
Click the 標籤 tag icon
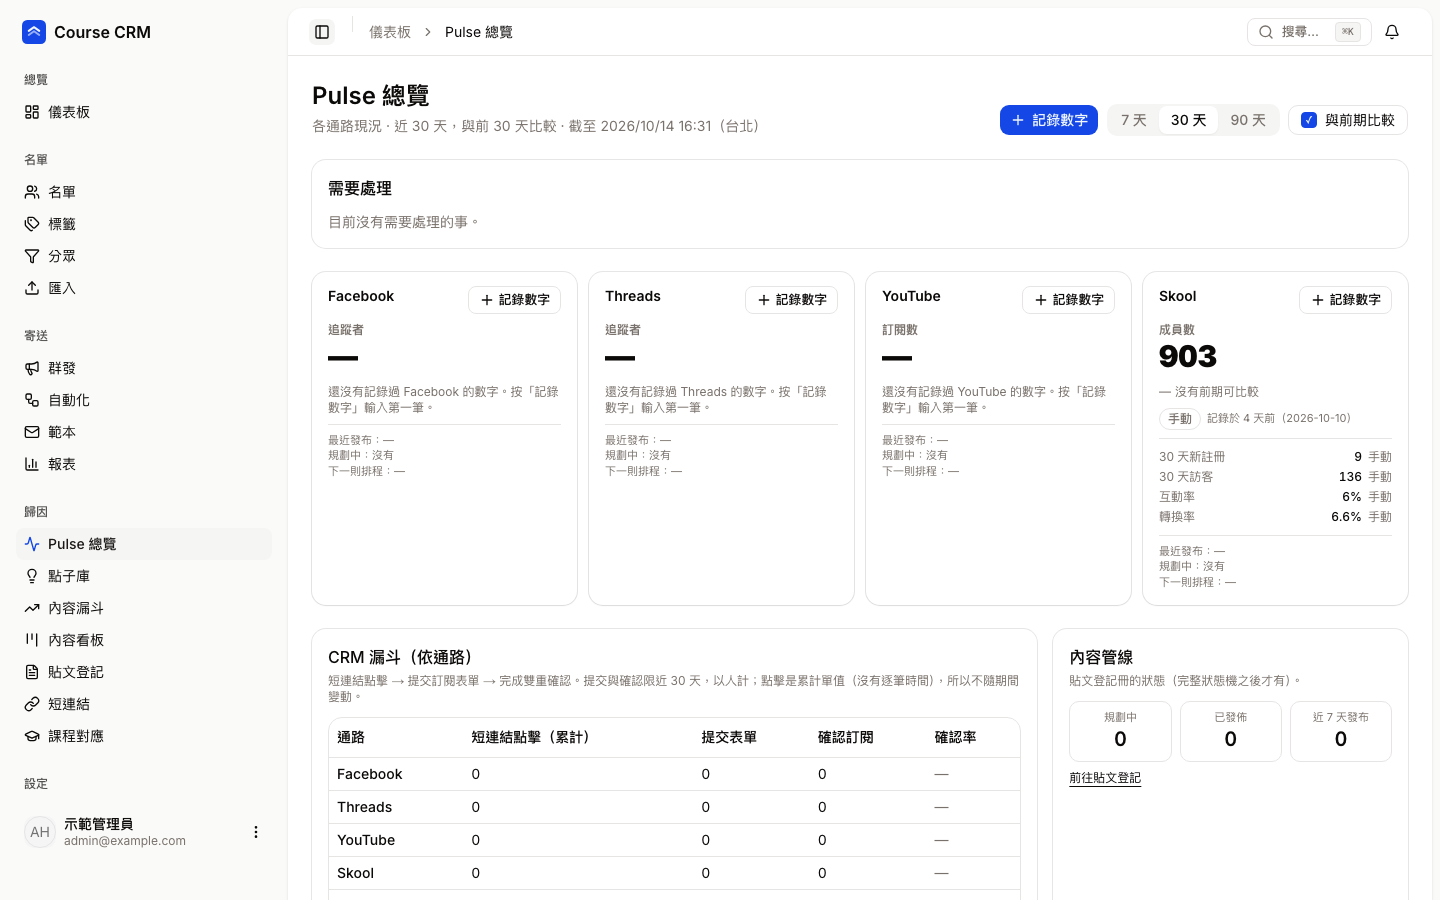(x=32, y=224)
